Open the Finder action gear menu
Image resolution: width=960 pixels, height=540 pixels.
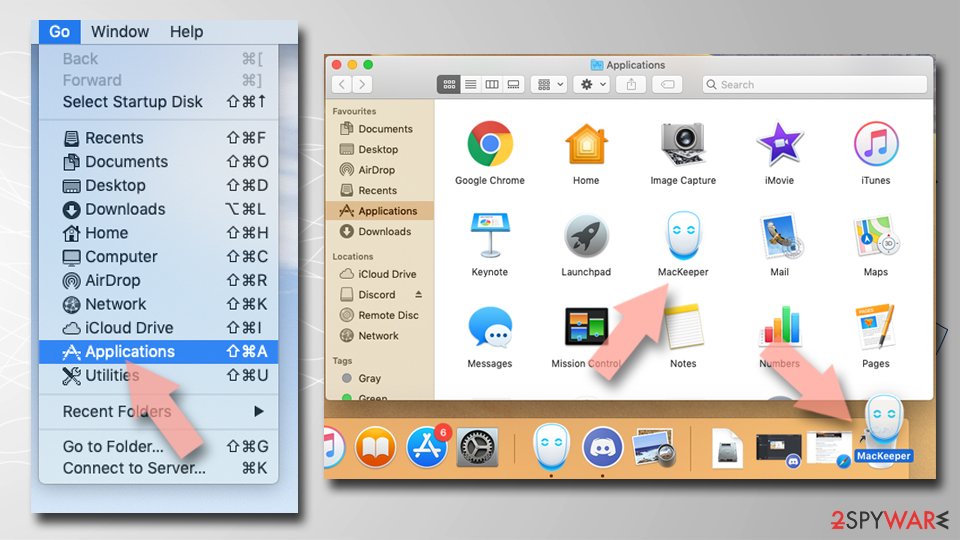592,84
